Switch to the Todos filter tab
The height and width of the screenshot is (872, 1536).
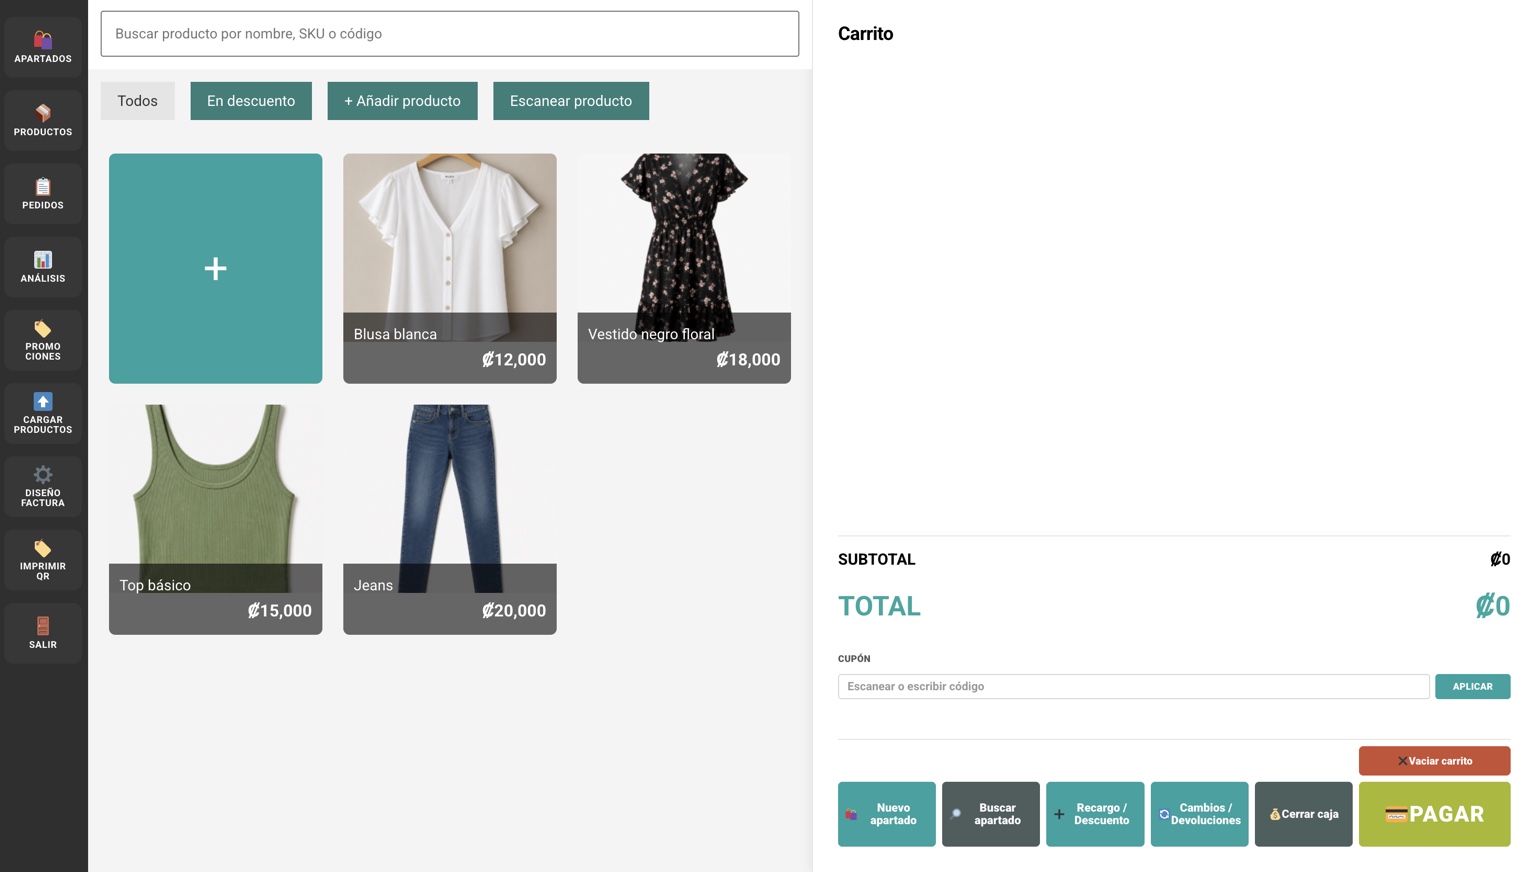tap(137, 101)
